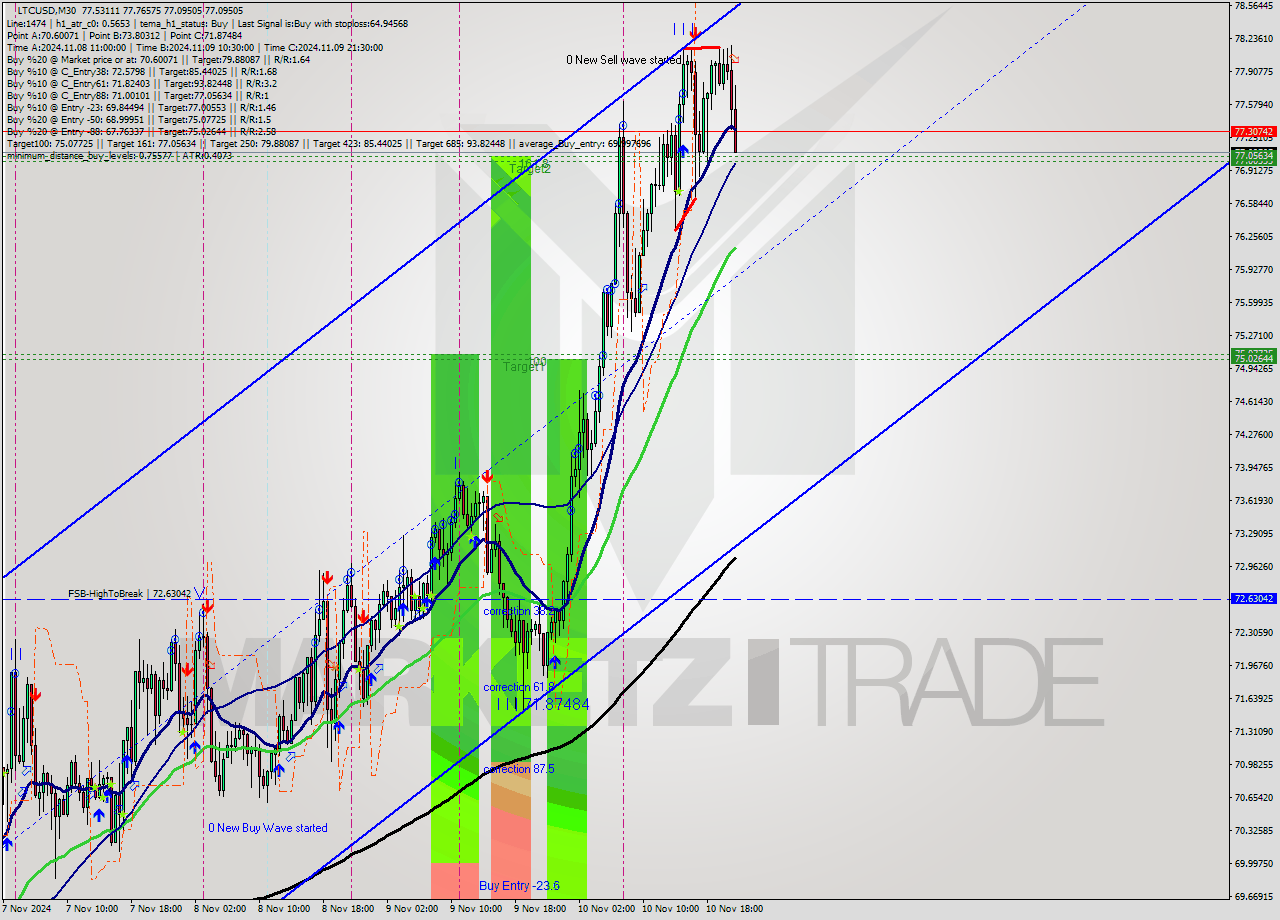
Task: Select the 'correction 87.5' label
Action: pyautogui.click(x=519, y=769)
